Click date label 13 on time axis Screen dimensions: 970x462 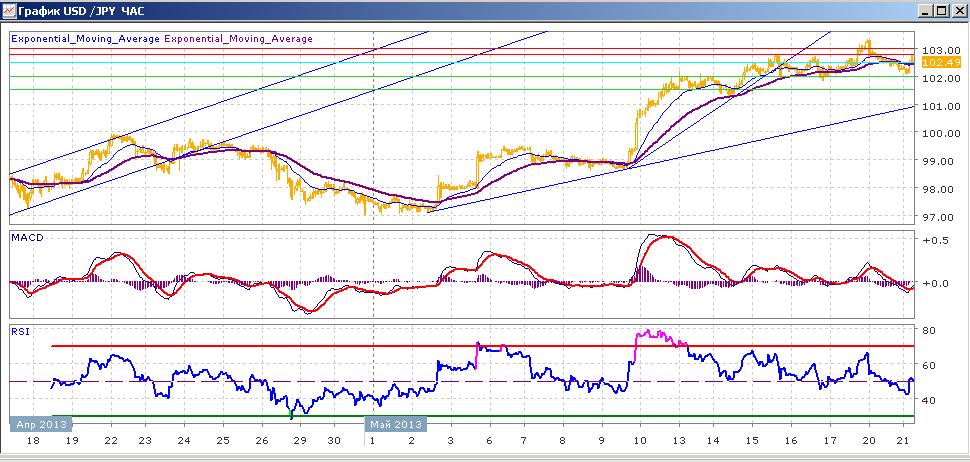coord(679,441)
